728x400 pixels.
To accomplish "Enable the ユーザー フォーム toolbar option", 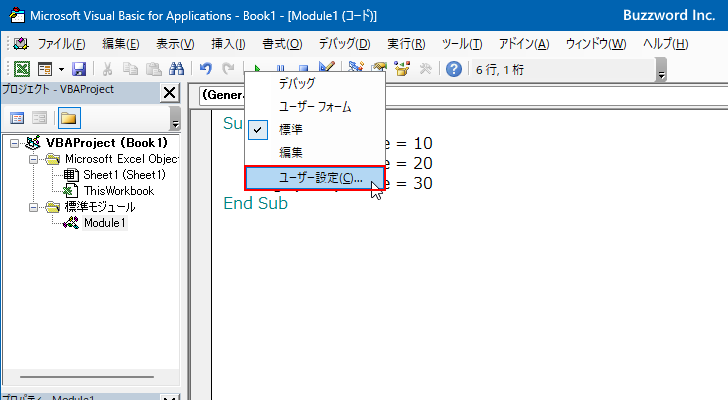I will click(x=315, y=107).
